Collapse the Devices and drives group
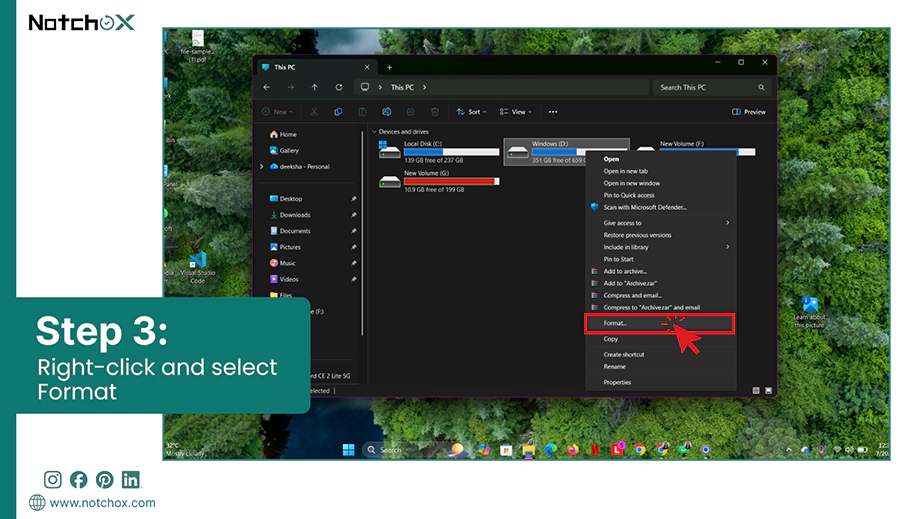 [375, 132]
